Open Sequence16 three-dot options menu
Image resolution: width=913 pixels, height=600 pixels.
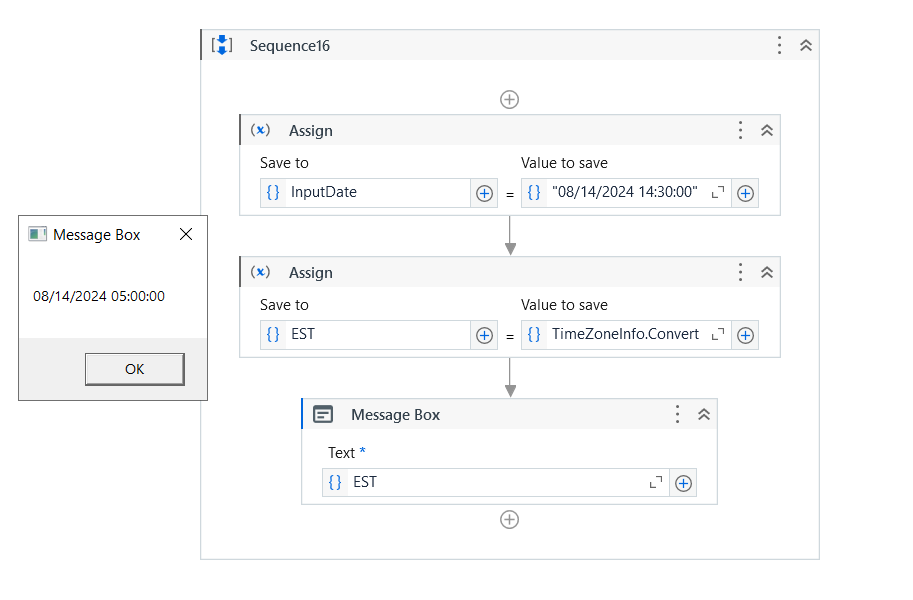[x=779, y=45]
